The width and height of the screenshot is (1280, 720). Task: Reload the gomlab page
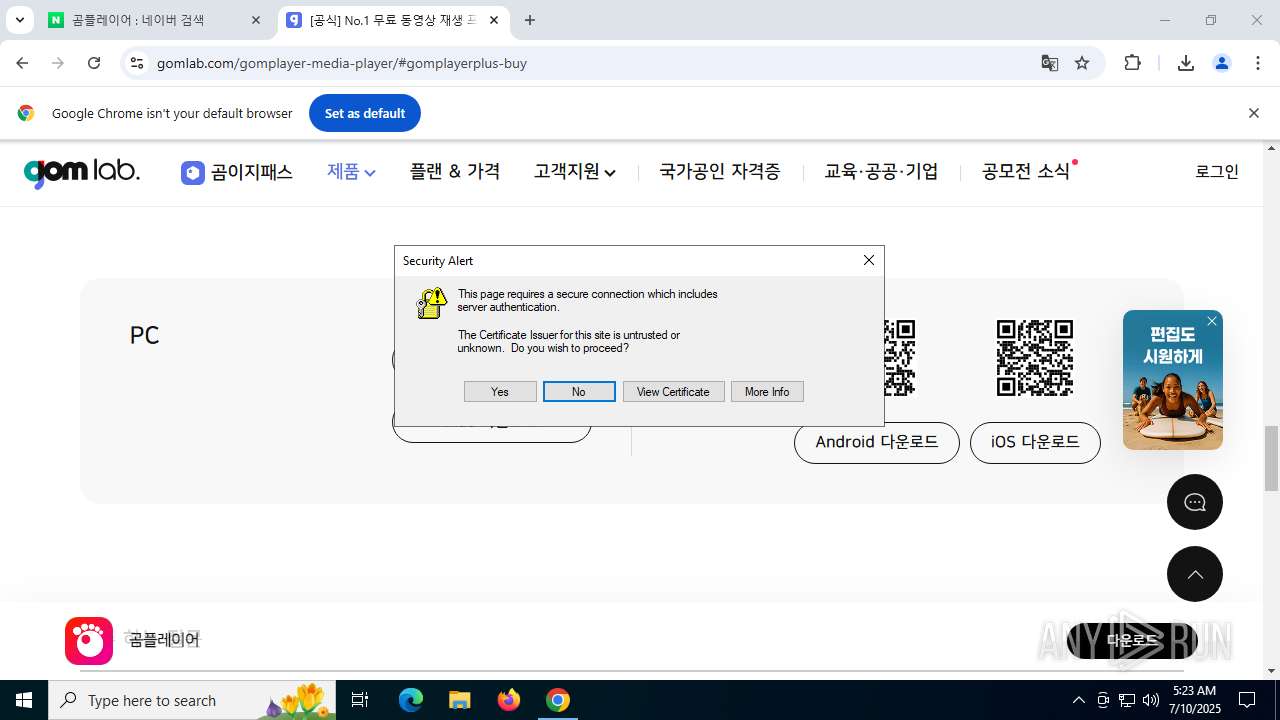[94, 63]
